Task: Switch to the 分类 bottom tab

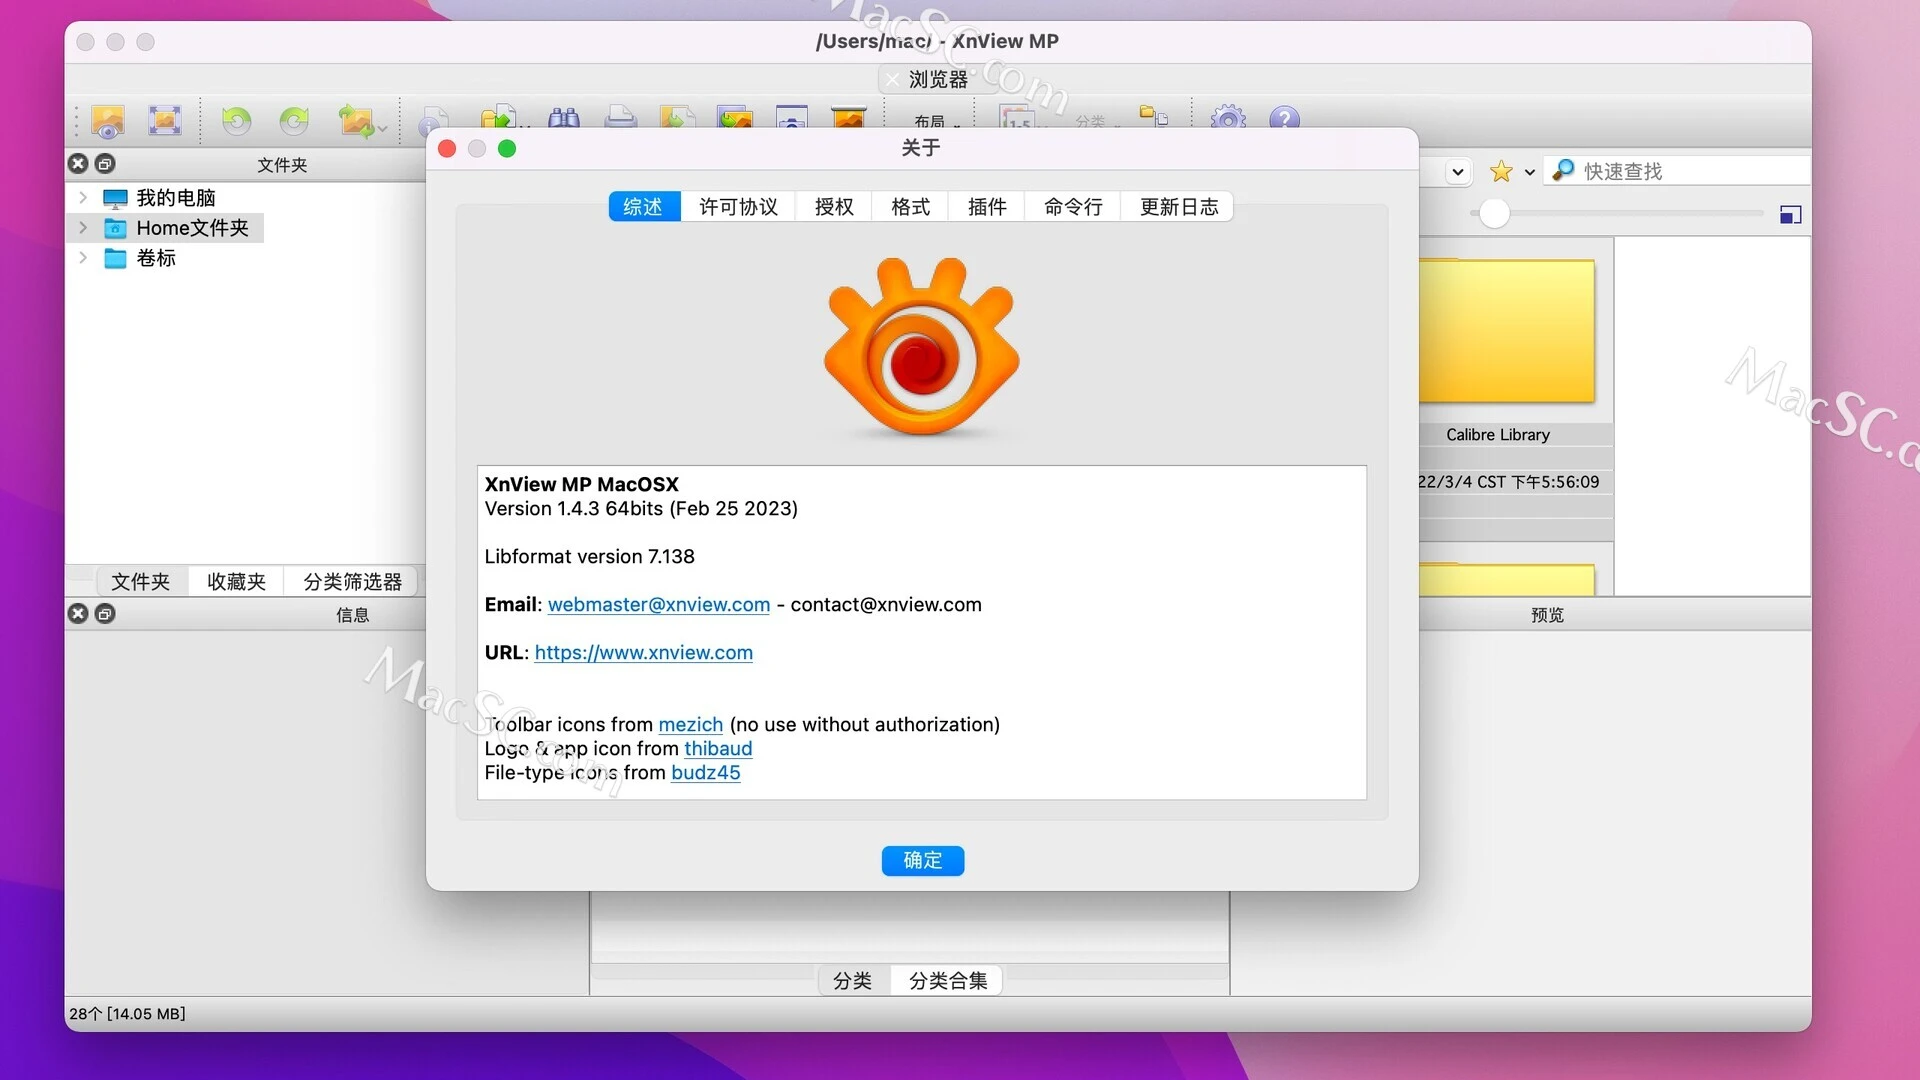Action: coord(852,981)
